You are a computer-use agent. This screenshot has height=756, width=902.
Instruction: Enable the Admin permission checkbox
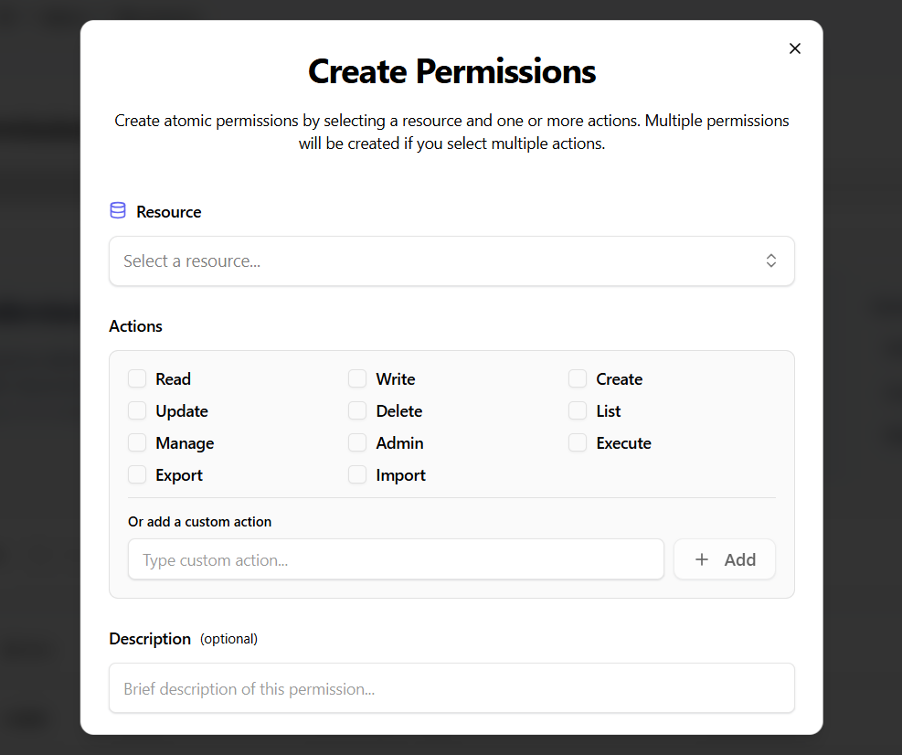(x=357, y=443)
